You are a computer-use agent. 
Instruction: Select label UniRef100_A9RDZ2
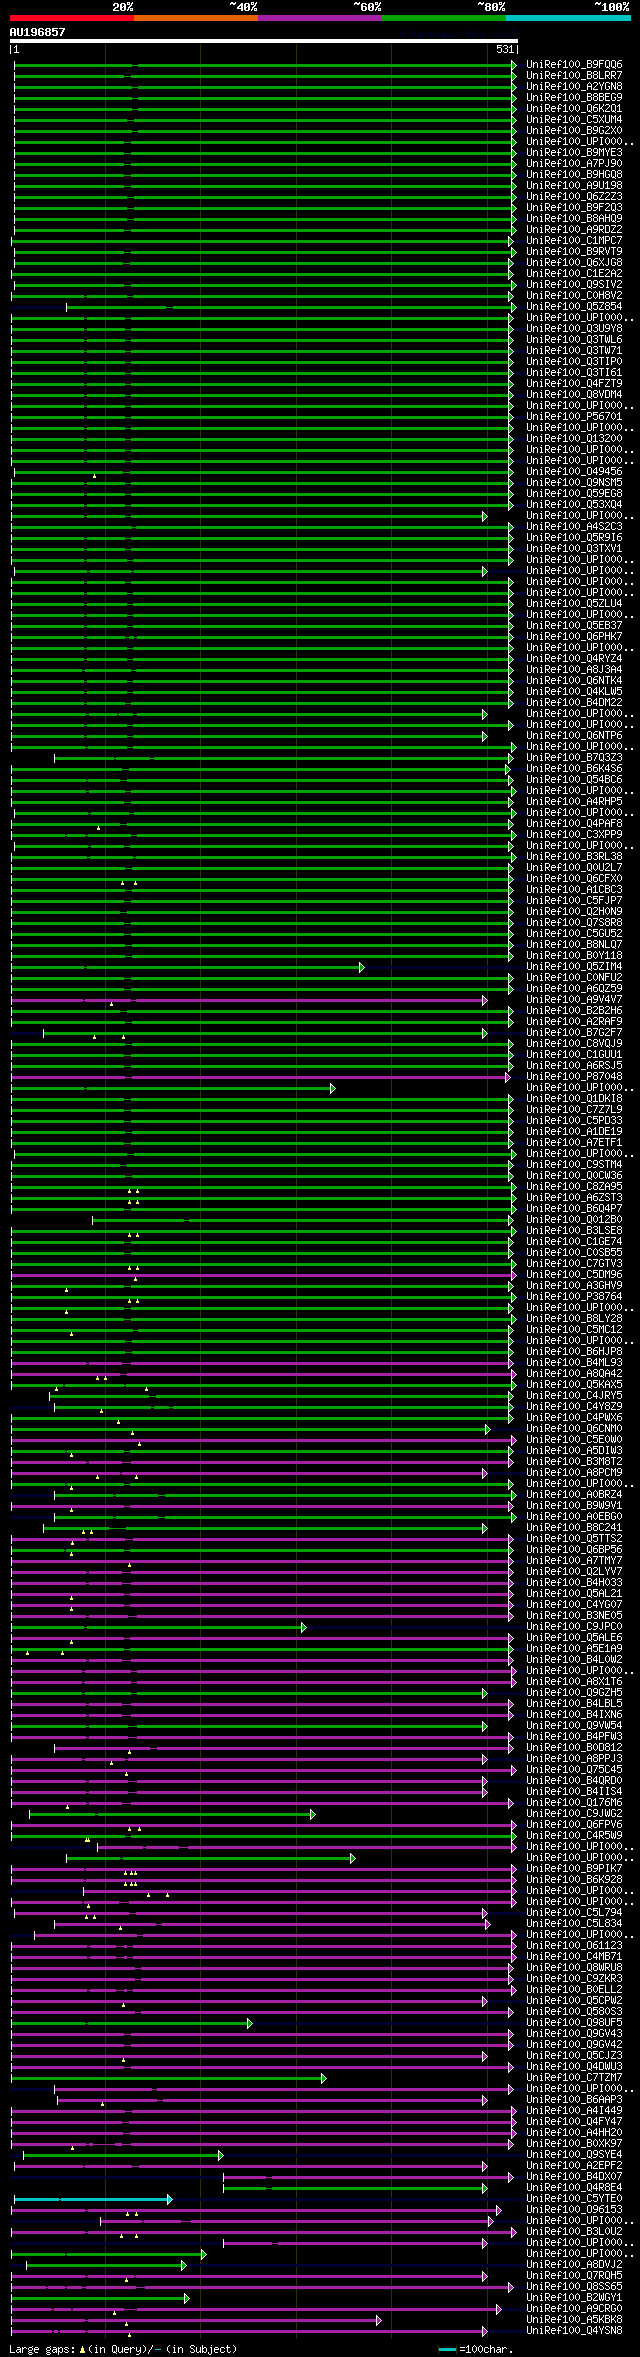coord(574,229)
